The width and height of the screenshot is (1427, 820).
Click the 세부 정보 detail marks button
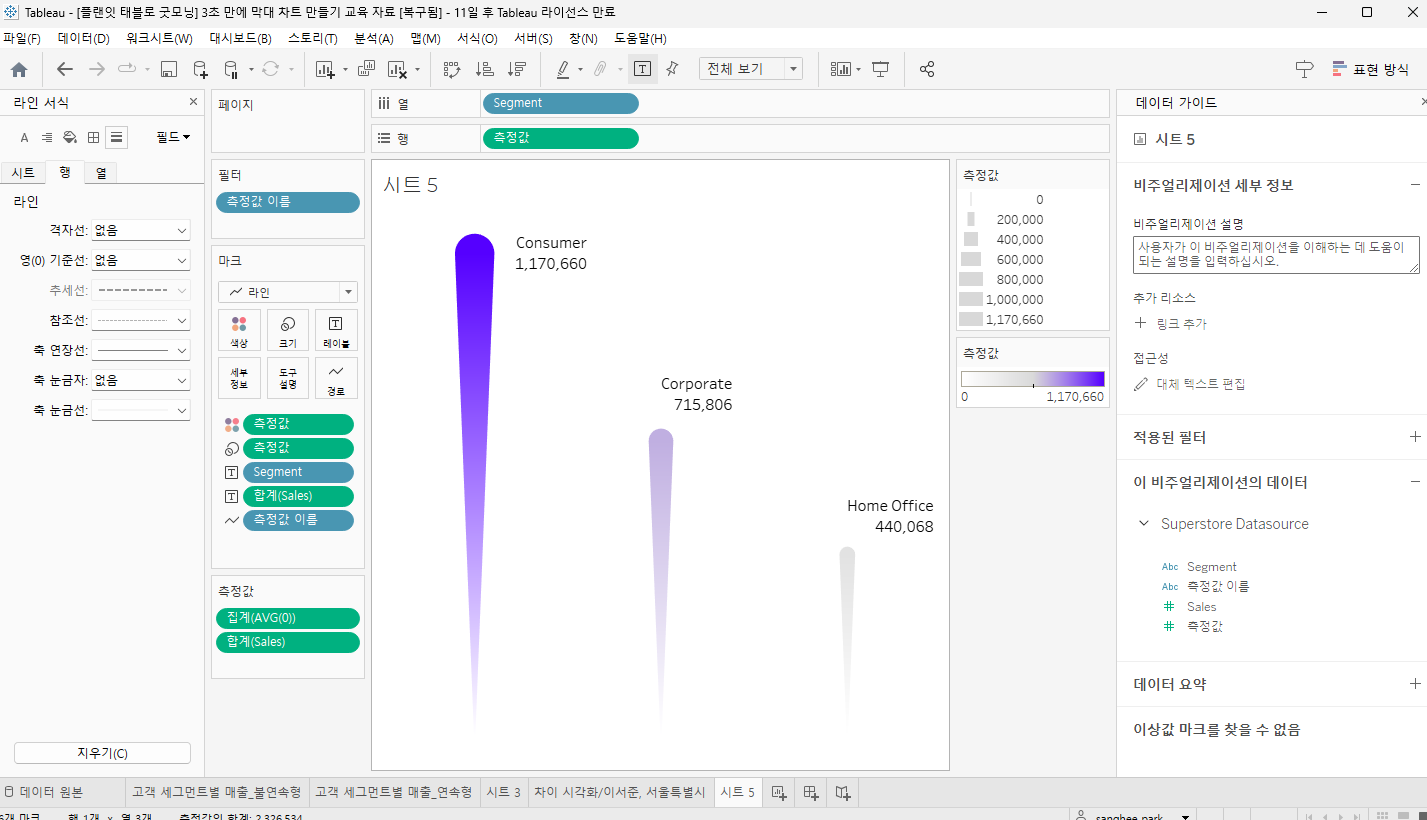tap(239, 378)
